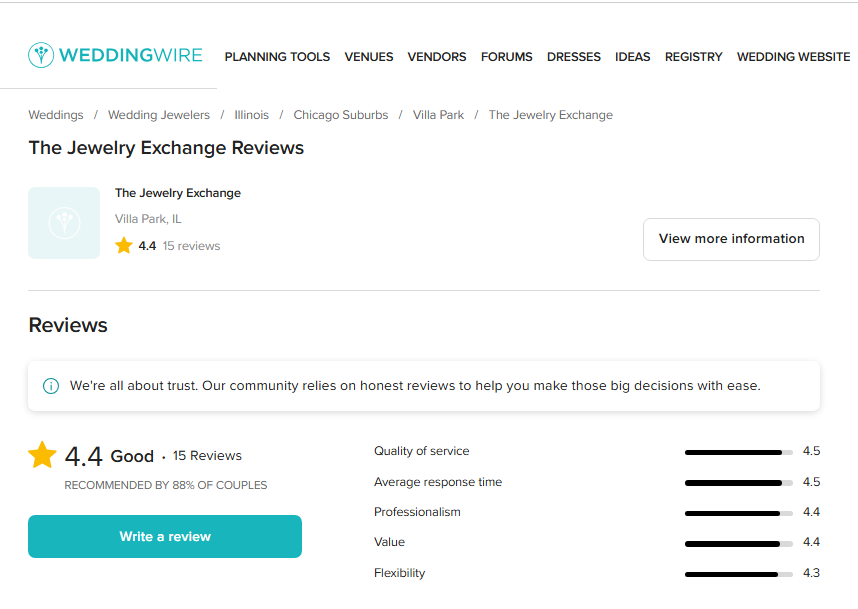Click View more information button

point(731,239)
